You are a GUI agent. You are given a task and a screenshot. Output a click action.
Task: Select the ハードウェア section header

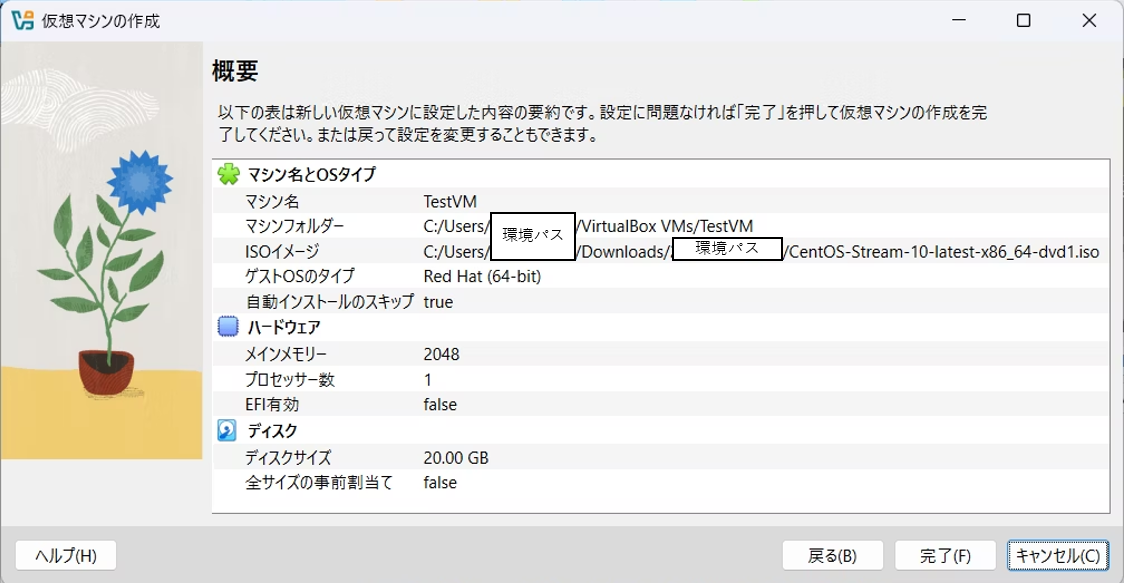pos(284,328)
